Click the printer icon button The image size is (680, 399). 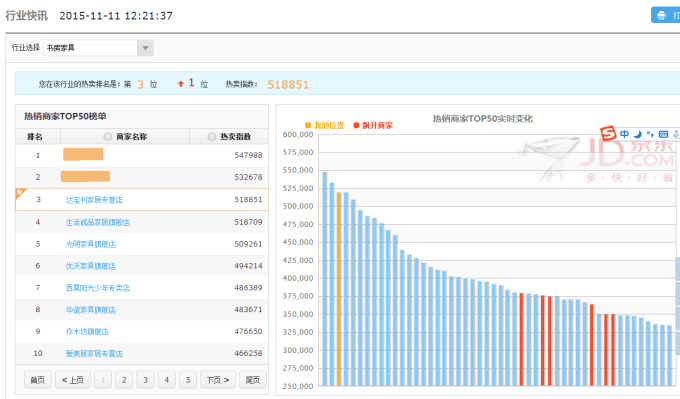[666, 15]
